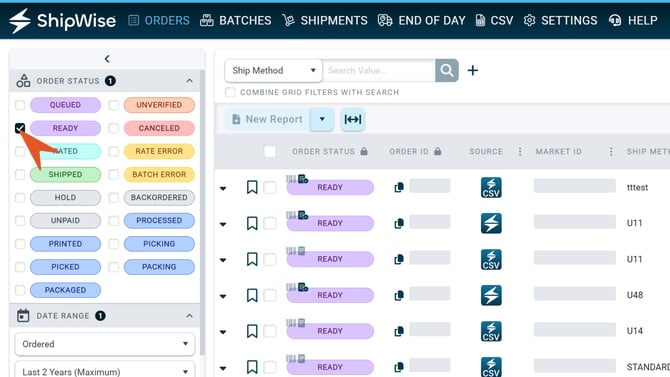Collapse the filter sidebar with the left chevron
The height and width of the screenshot is (377, 670).
tap(107, 59)
